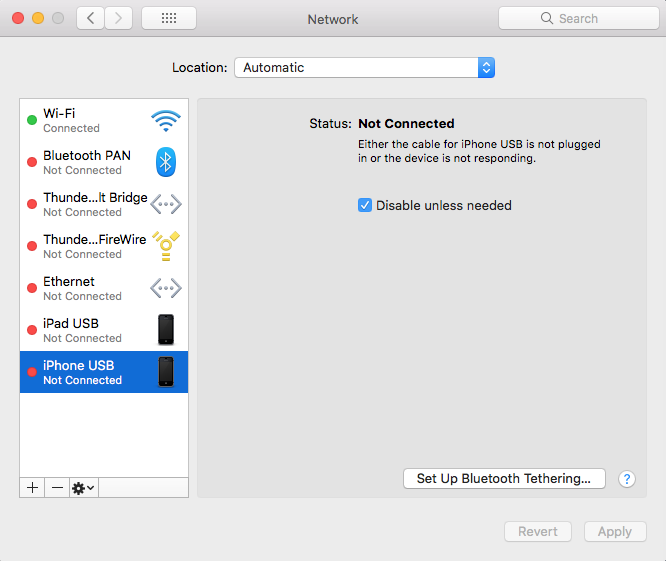Minimize the Network window
Image resolution: width=666 pixels, height=561 pixels.
[x=38, y=18]
